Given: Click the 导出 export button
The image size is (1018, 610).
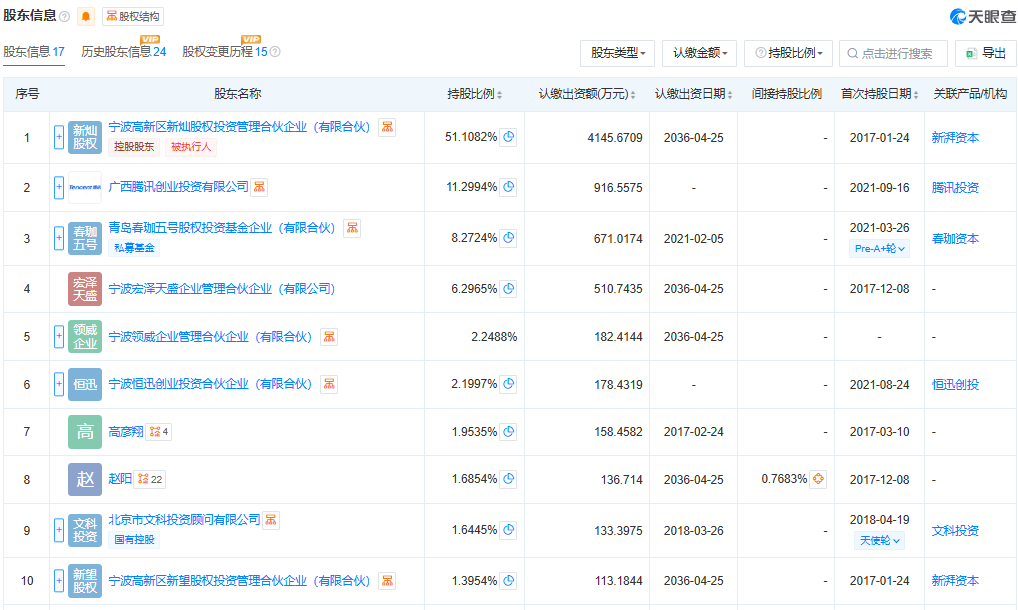Looking at the screenshot, I should click(x=986, y=53).
